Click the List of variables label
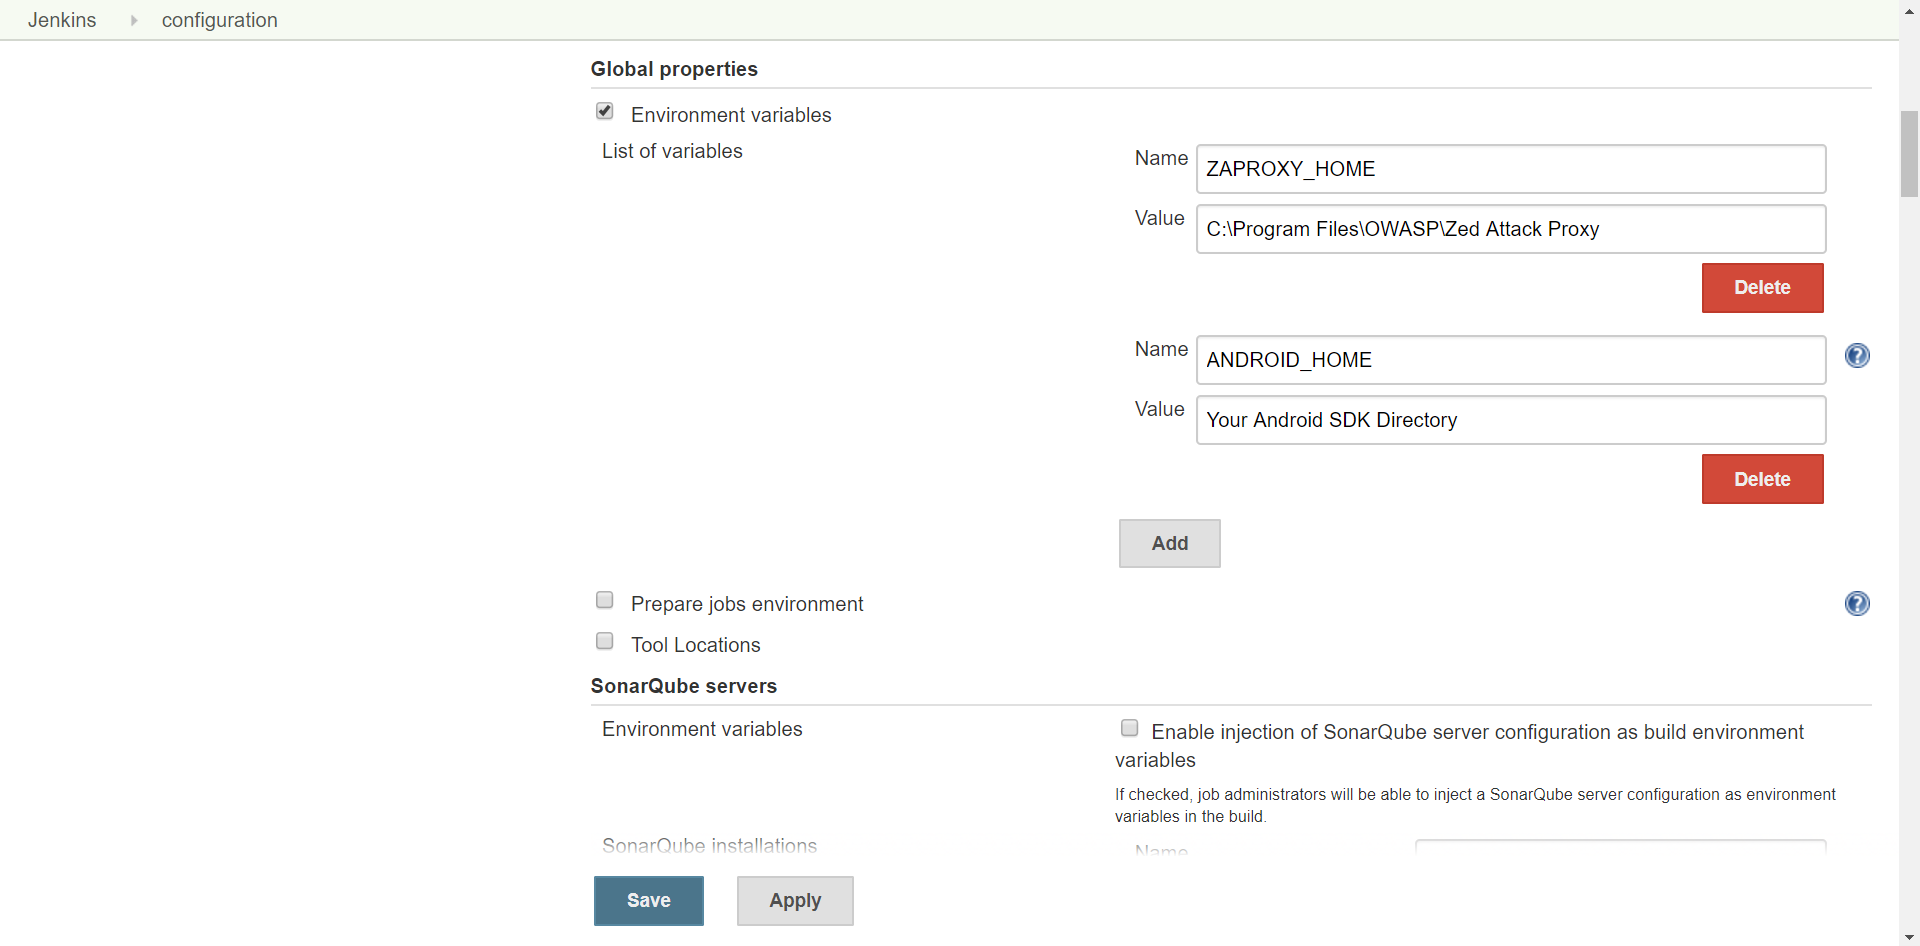This screenshot has height=946, width=1920. [x=672, y=151]
